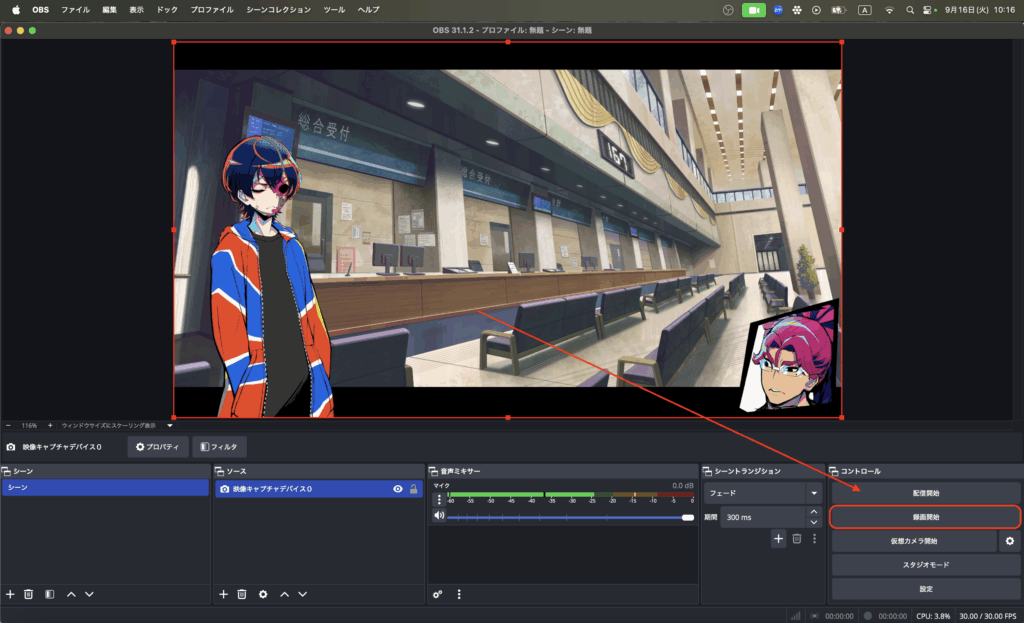This screenshot has width=1024, height=623.
Task: Open the ファイル menu
Action: coord(75,9)
